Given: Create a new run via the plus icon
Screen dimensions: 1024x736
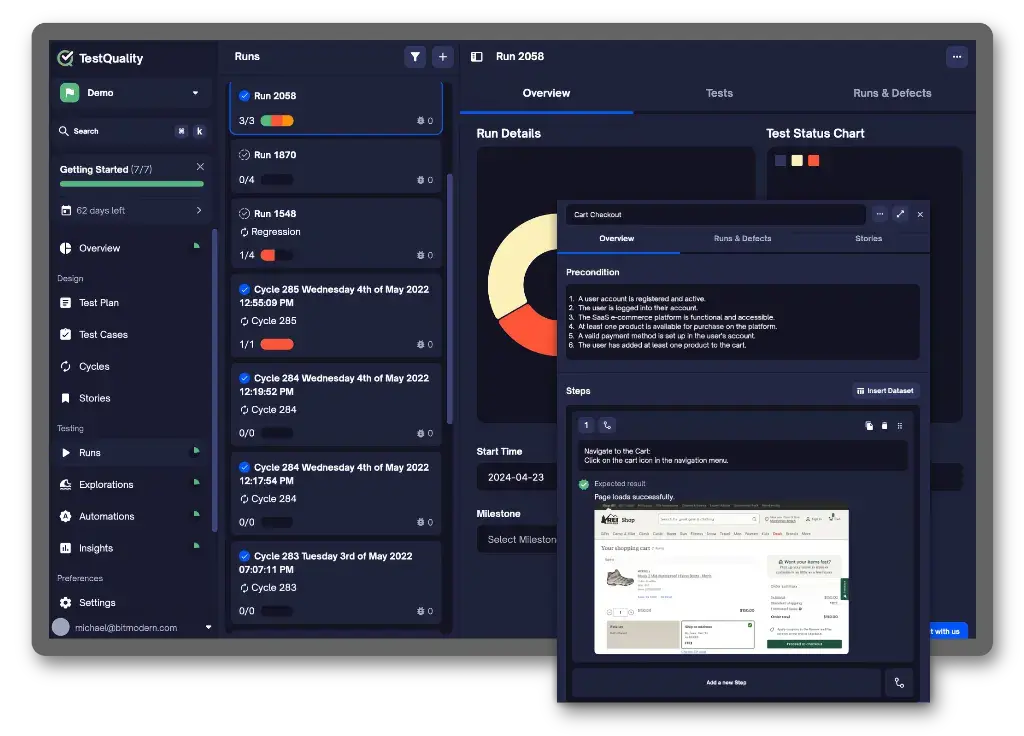Looking at the screenshot, I should (442, 57).
